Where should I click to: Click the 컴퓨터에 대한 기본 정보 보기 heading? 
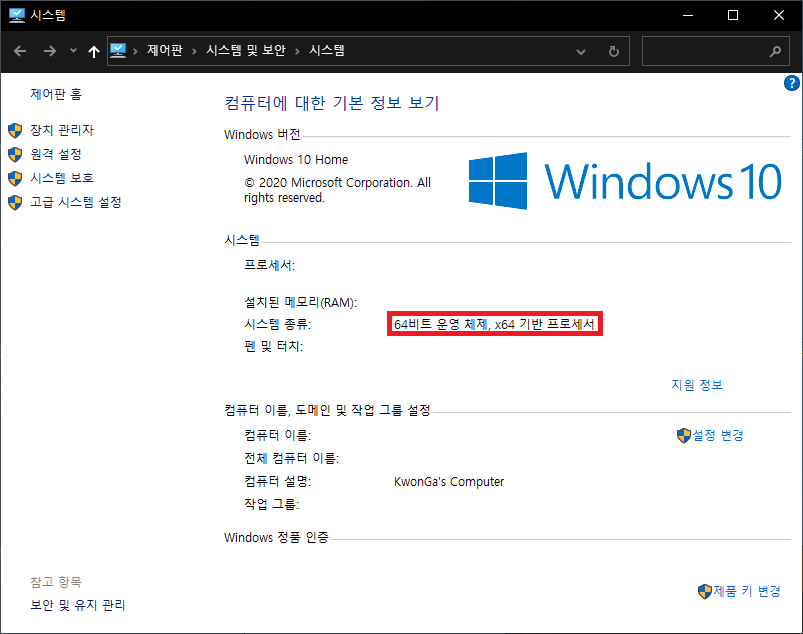click(x=332, y=103)
